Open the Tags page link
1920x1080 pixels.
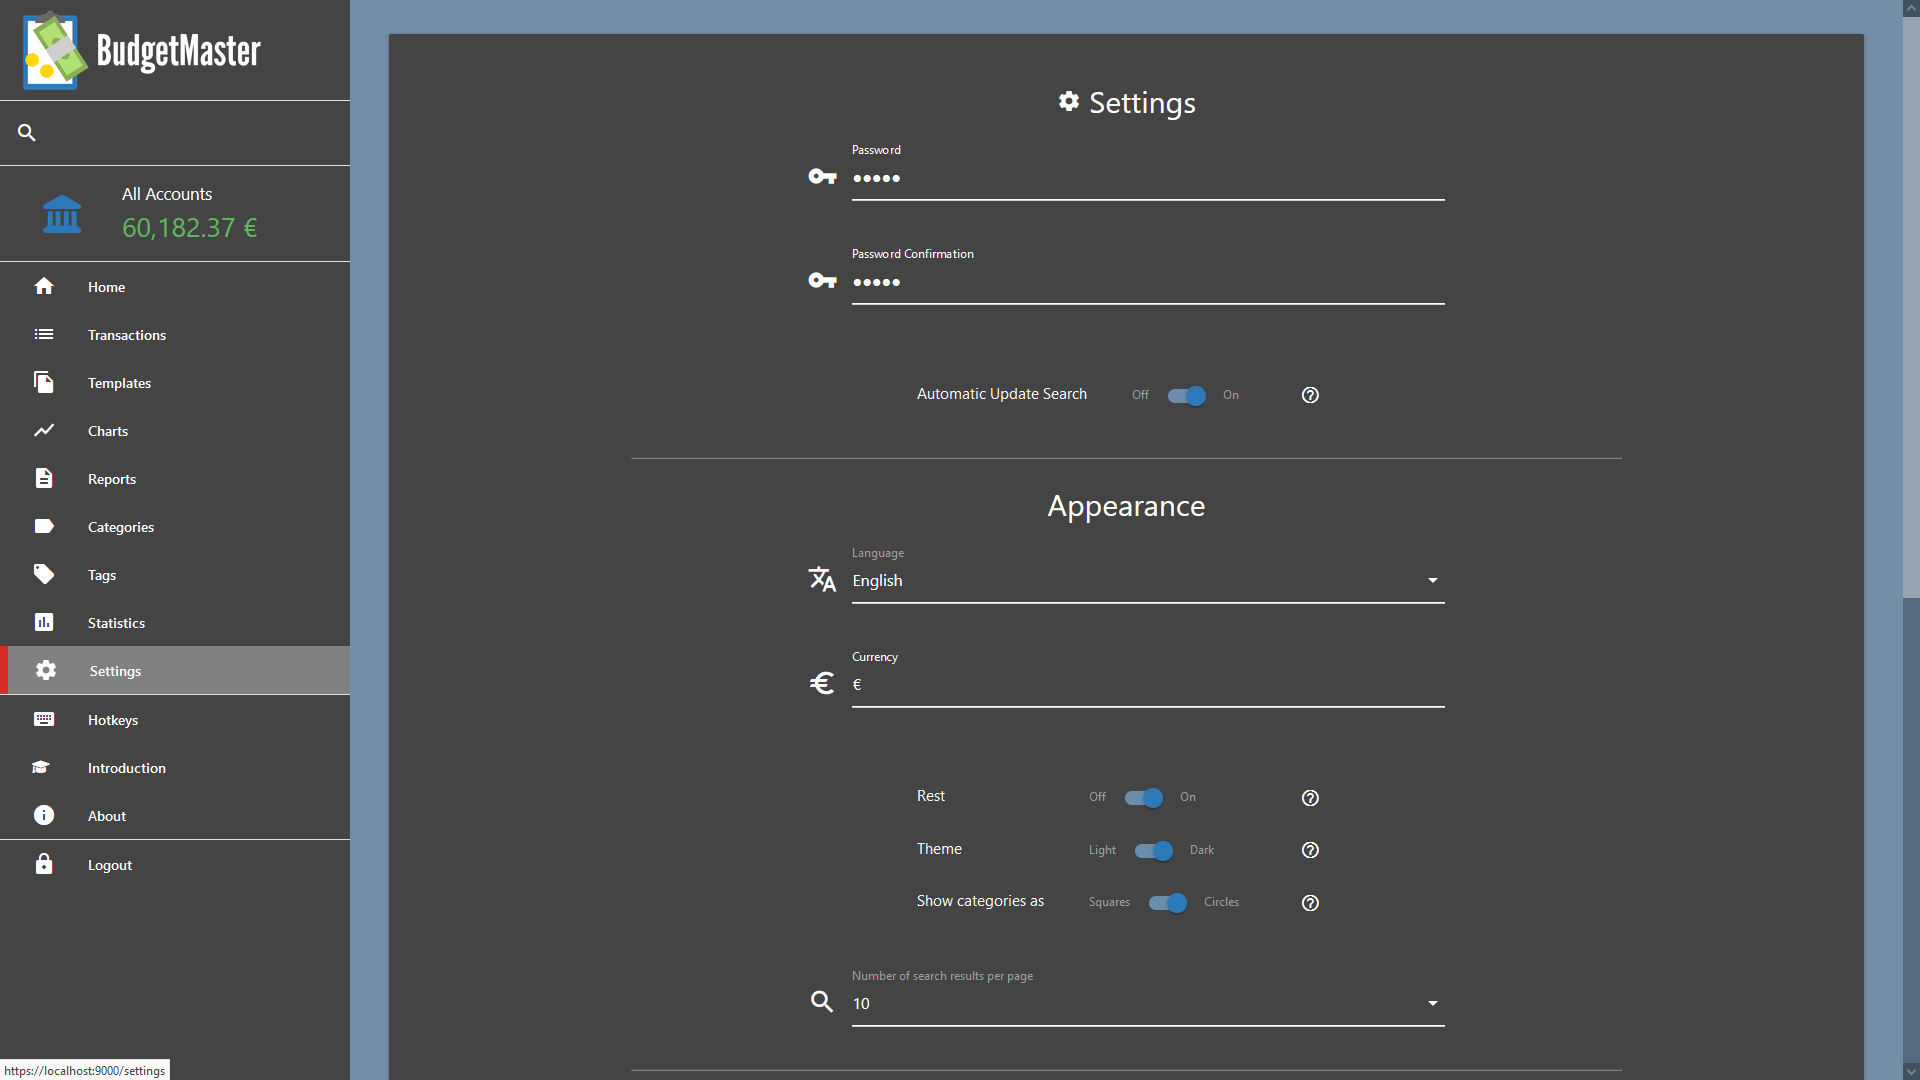[x=175, y=575]
